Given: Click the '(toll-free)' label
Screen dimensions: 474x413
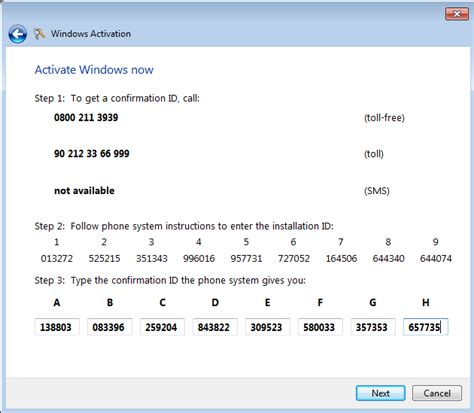Looking at the screenshot, I should tap(384, 118).
